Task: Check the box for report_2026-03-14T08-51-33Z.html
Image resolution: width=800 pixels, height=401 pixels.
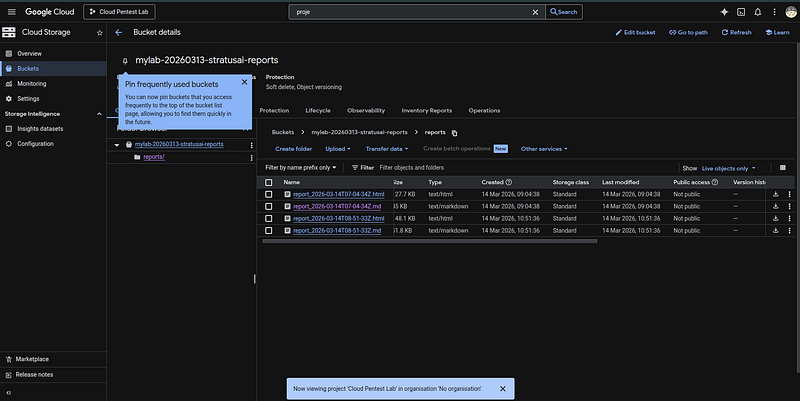Action: coord(268,218)
